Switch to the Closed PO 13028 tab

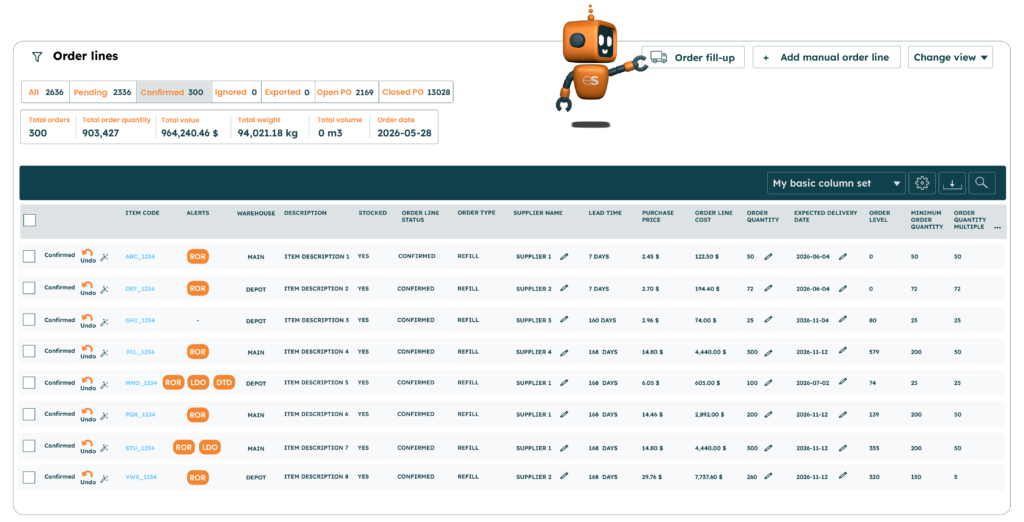416,92
